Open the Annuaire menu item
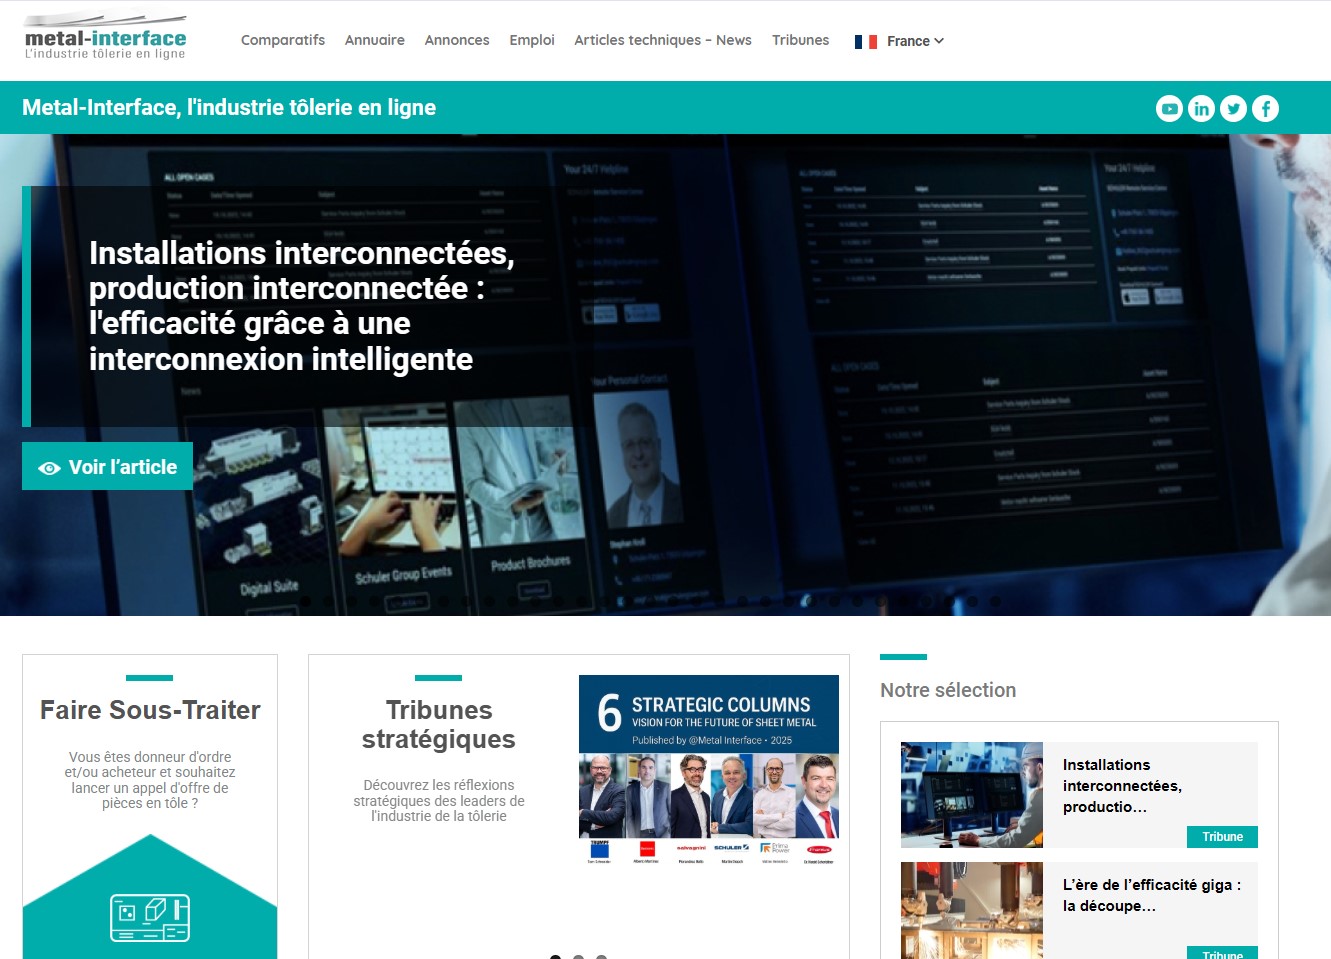Viewport: 1331px width, 959px height. pyautogui.click(x=375, y=40)
